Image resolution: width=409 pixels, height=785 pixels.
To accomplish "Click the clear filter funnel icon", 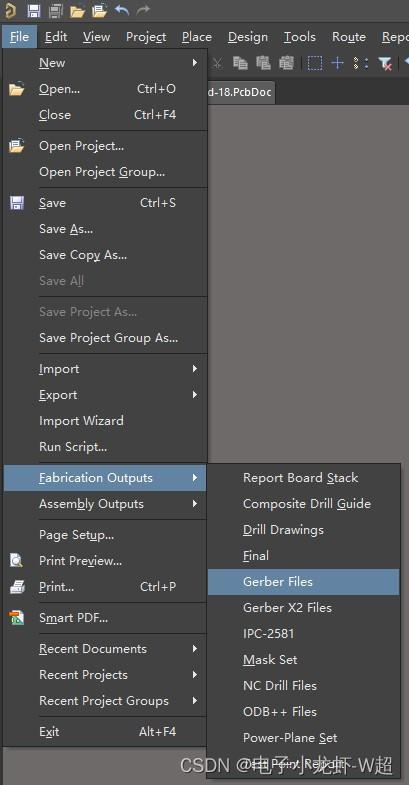I will [384, 63].
